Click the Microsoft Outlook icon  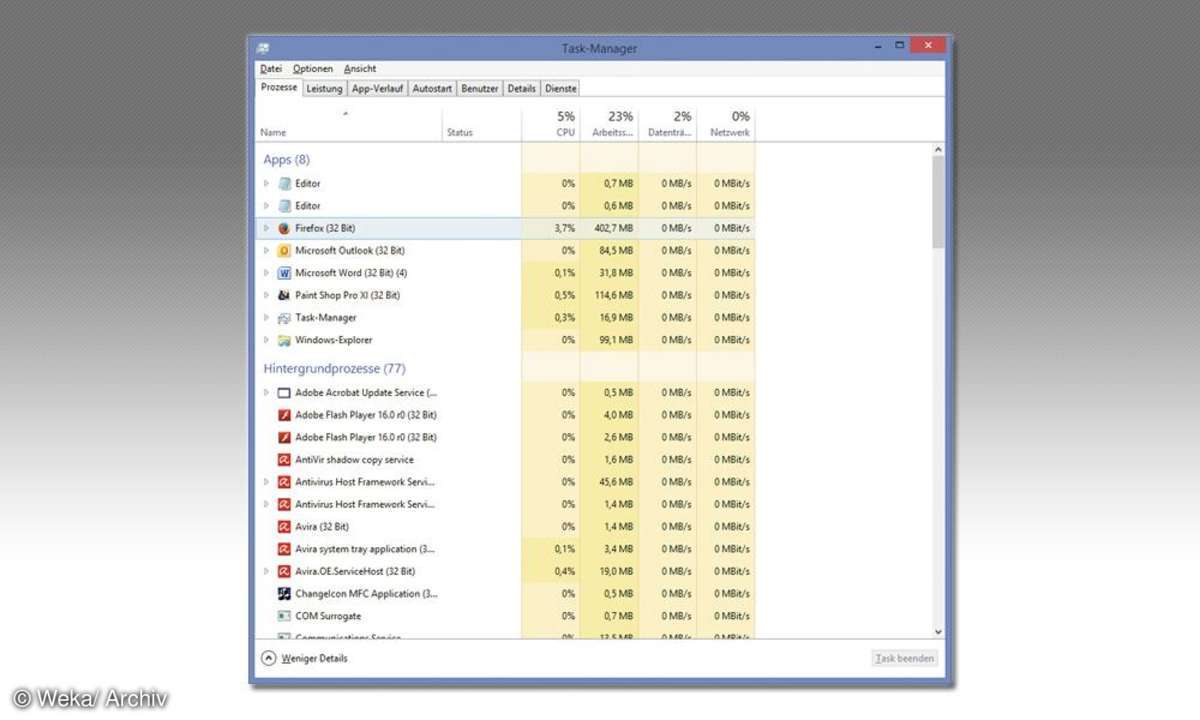tap(284, 251)
